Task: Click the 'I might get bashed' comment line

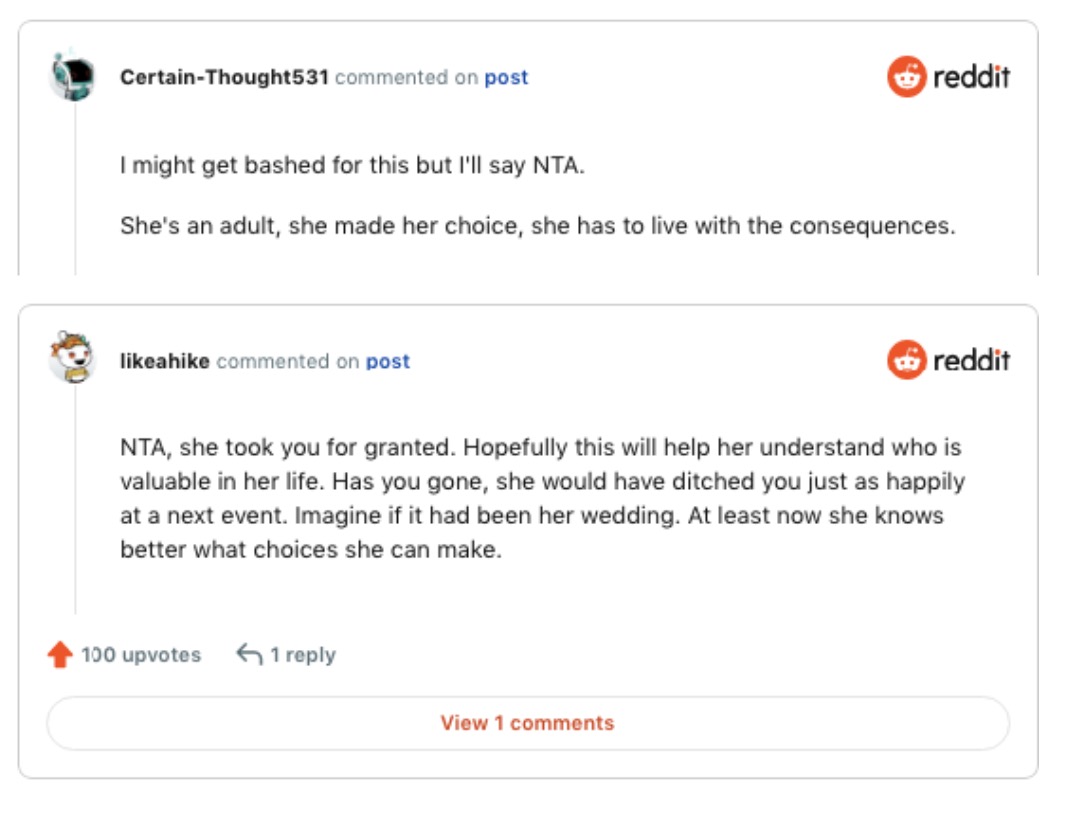Action: [x=352, y=166]
